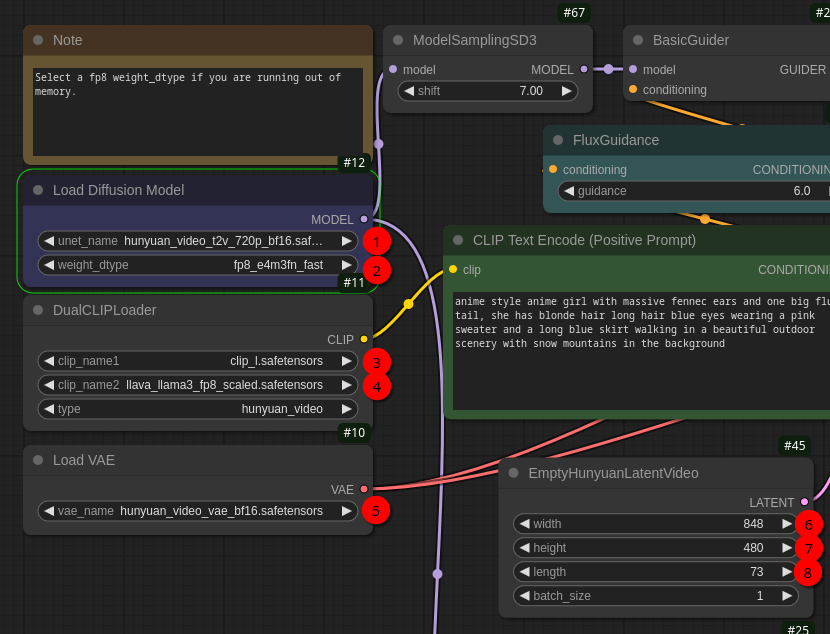Collapse the Load Diffusion Model node dot
This screenshot has height=634, width=830.
tap(38, 190)
